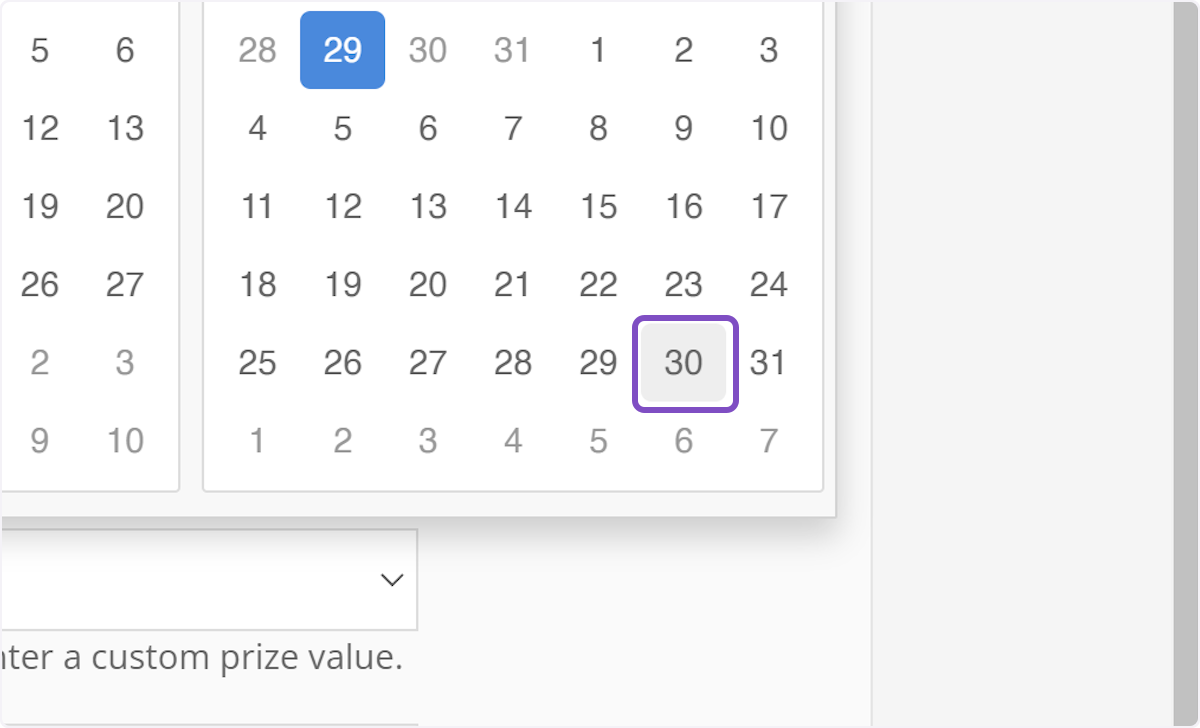Click the blue selected date 29
The height and width of the screenshot is (728, 1200).
tap(342, 50)
